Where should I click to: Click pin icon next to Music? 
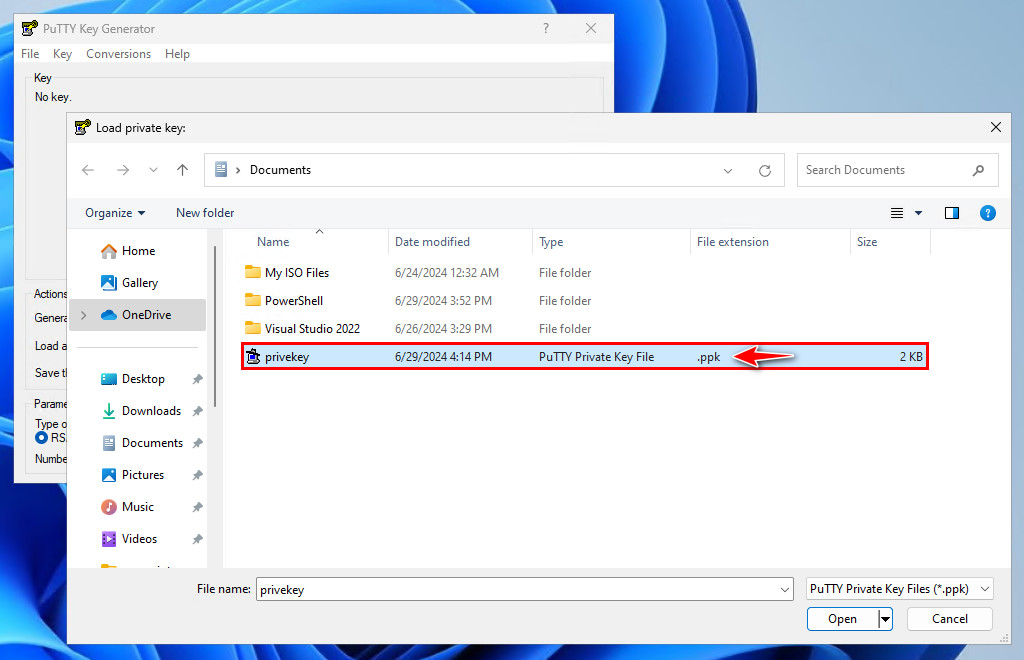coord(197,507)
